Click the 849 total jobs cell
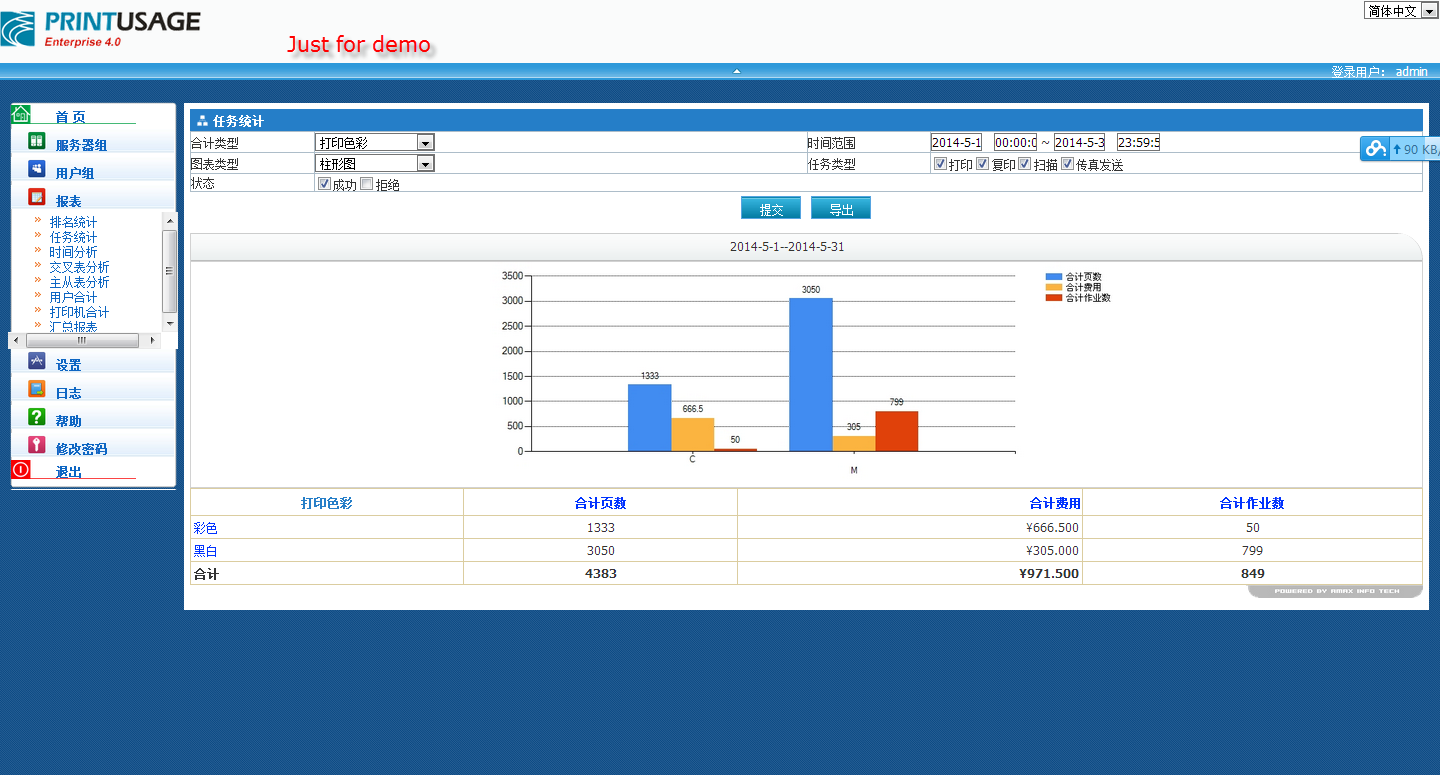The image size is (1440, 775). pyautogui.click(x=1252, y=573)
